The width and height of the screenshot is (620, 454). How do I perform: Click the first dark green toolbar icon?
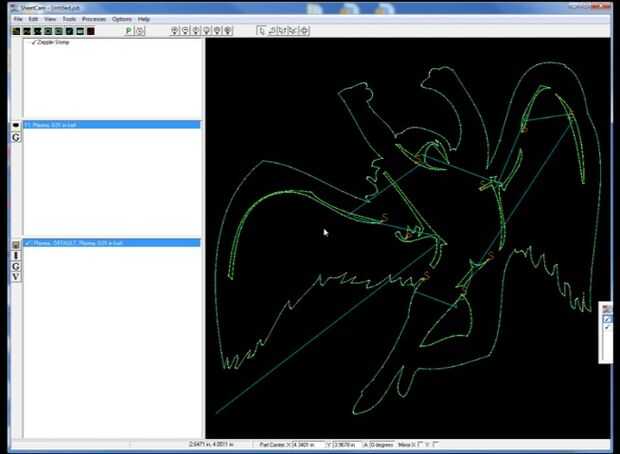[16, 31]
